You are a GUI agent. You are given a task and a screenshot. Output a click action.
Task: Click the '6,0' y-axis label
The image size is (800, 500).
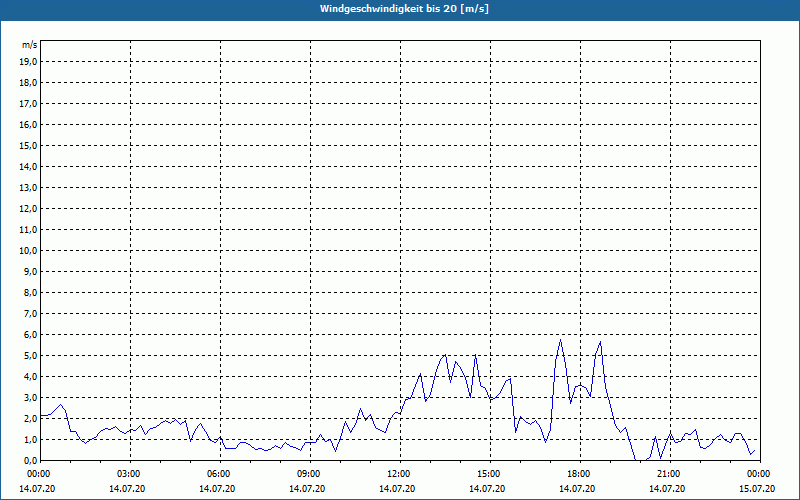30,335
